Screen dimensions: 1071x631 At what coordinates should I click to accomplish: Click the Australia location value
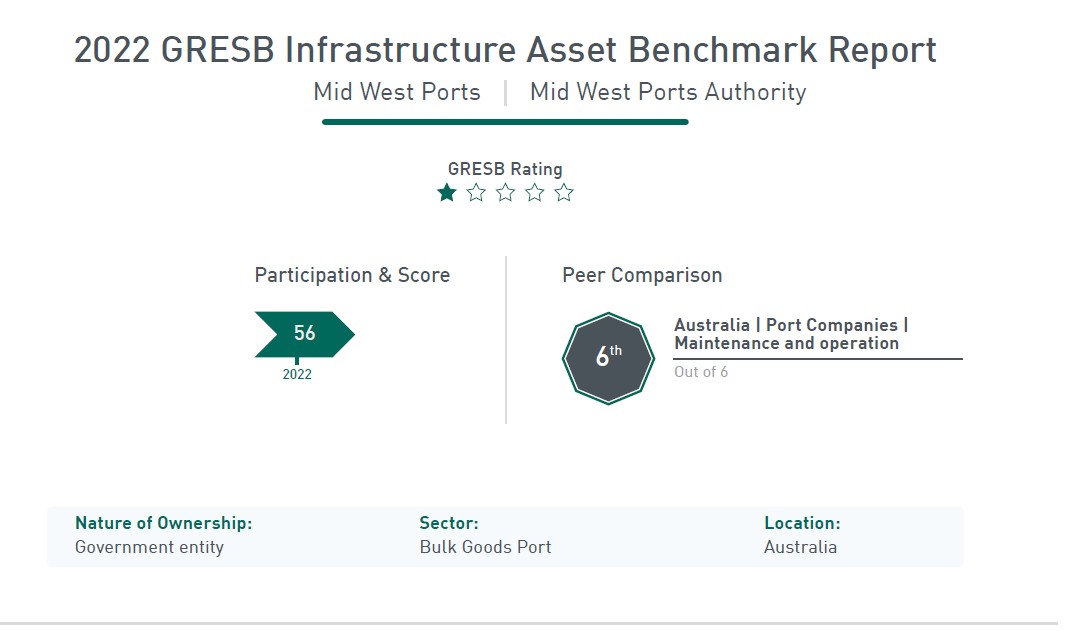801,547
